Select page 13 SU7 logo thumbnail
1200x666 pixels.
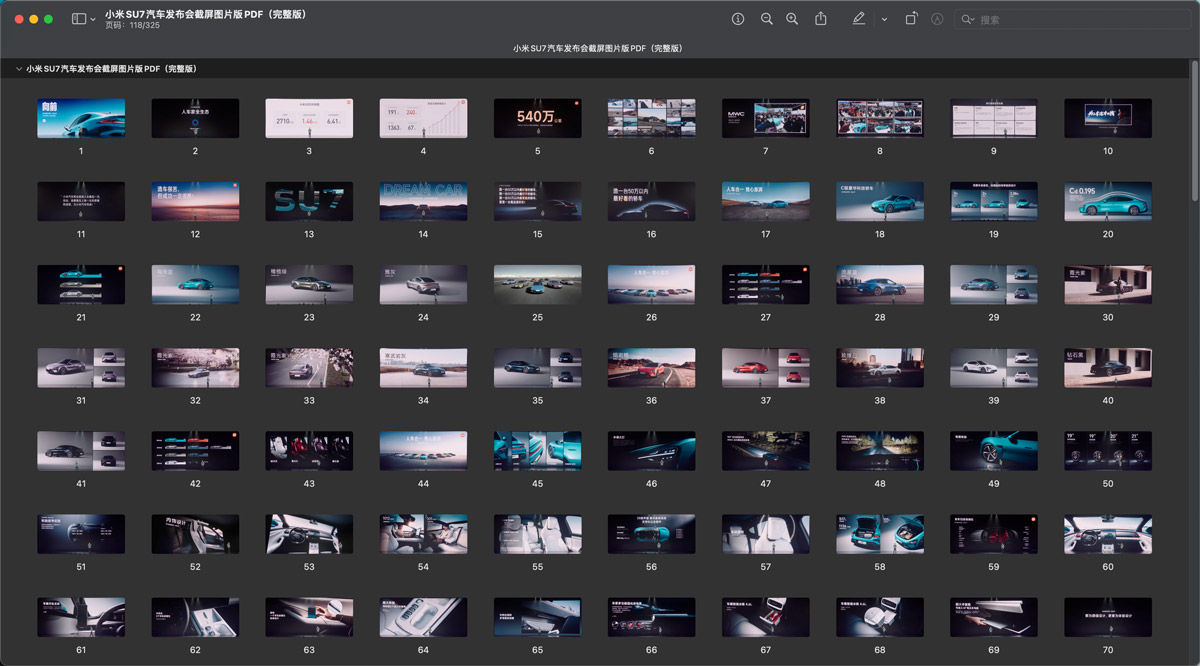point(309,201)
